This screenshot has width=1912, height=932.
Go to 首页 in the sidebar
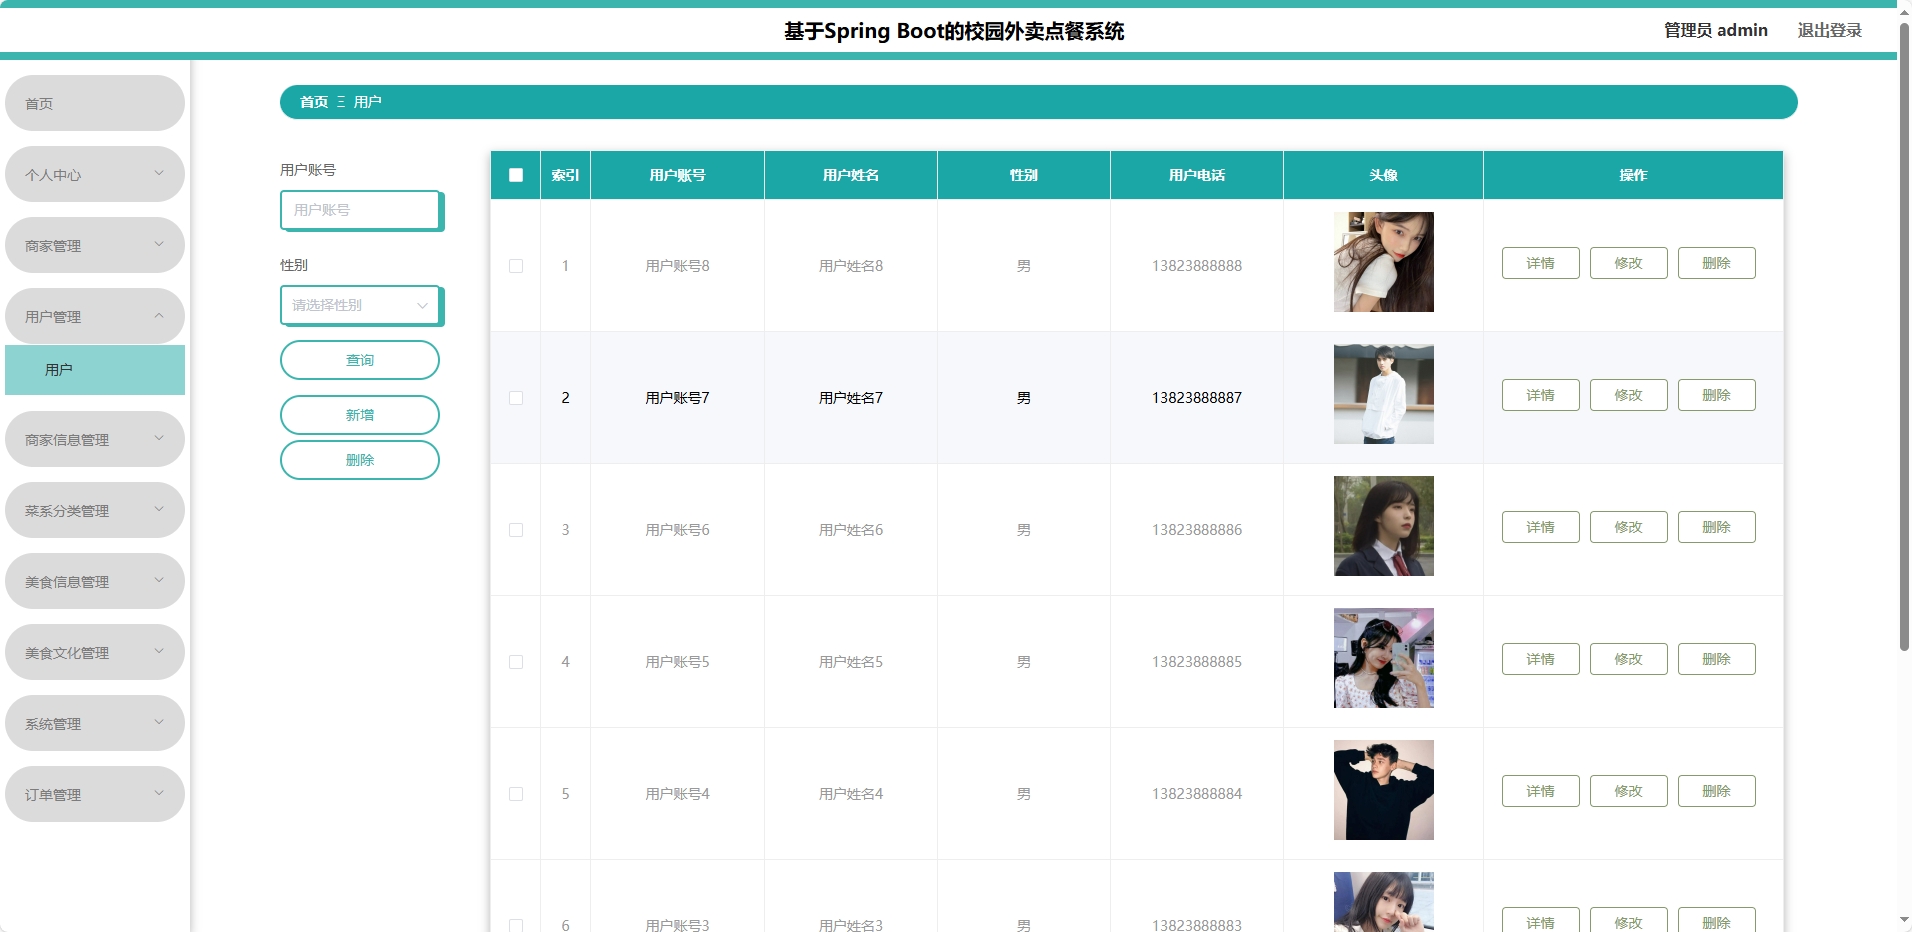pyautogui.click(x=95, y=103)
